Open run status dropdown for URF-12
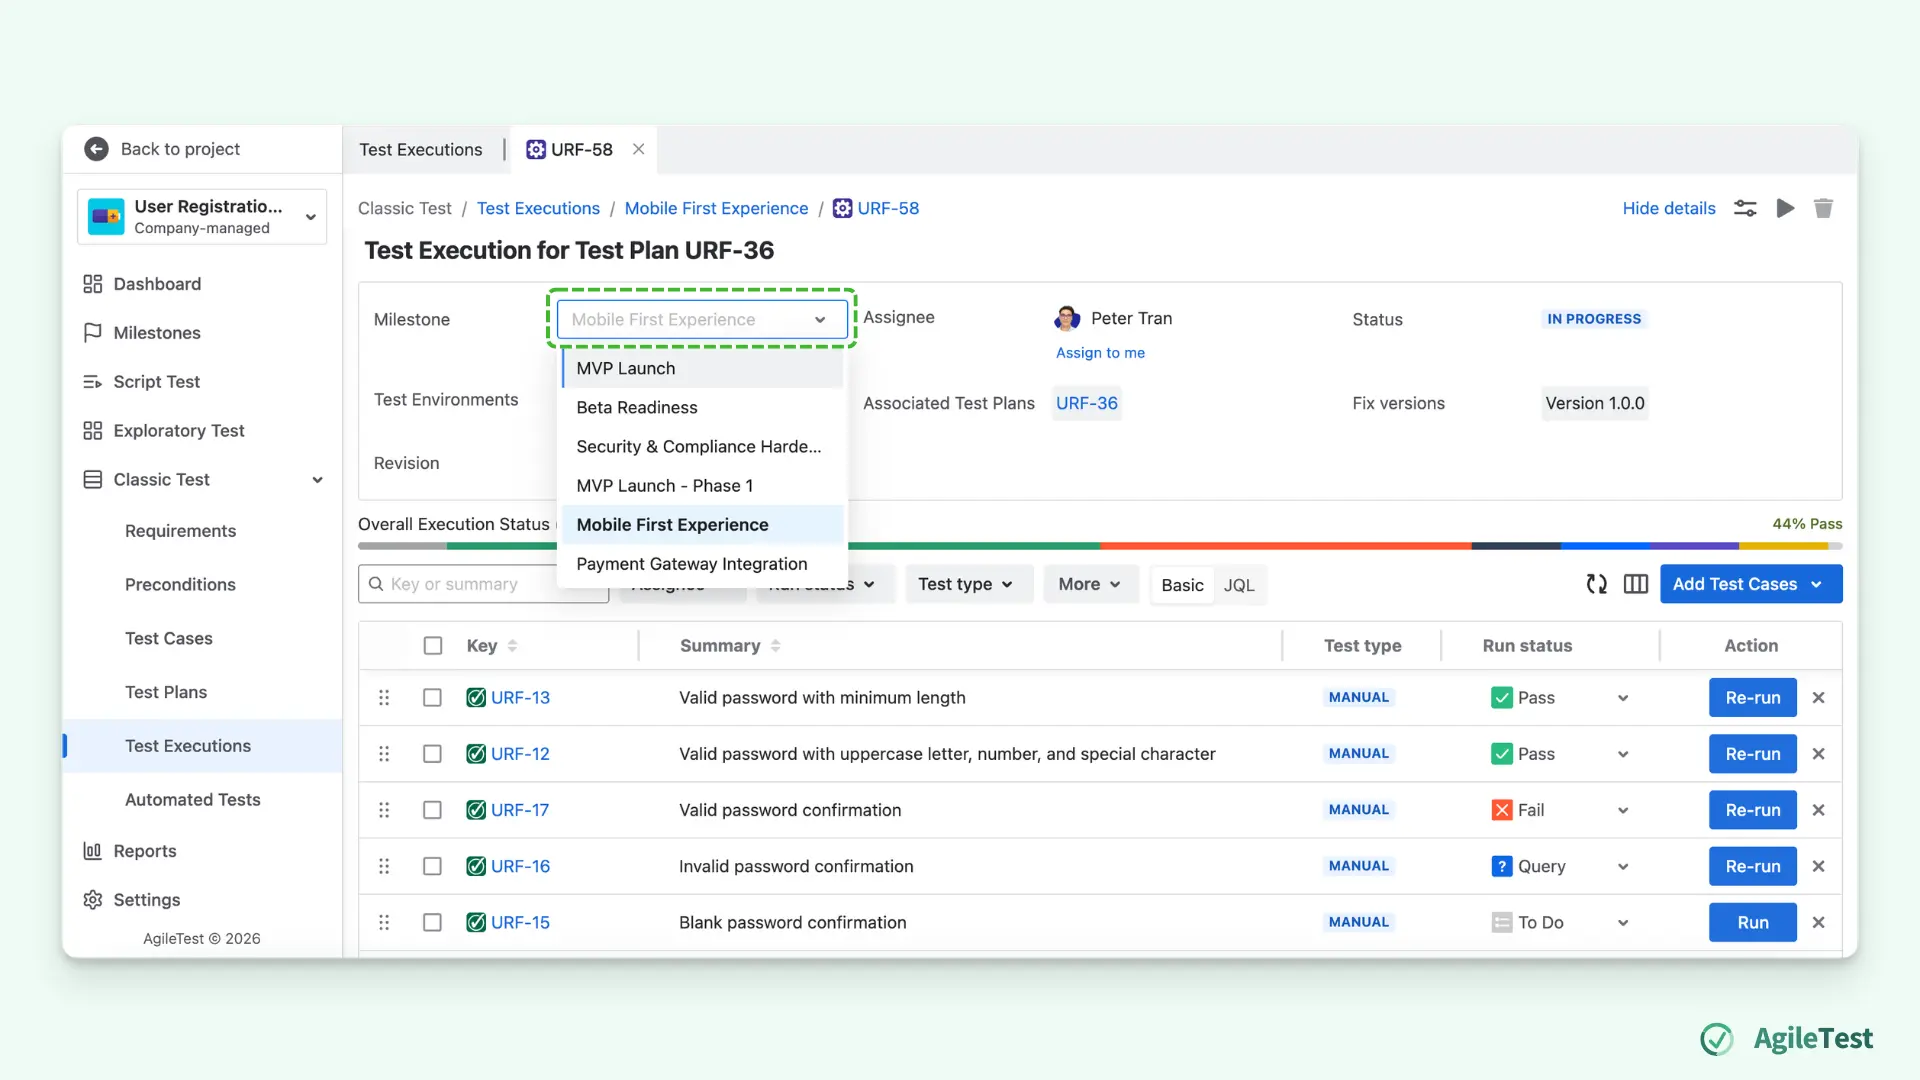This screenshot has width=1920, height=1080. 1623,754
